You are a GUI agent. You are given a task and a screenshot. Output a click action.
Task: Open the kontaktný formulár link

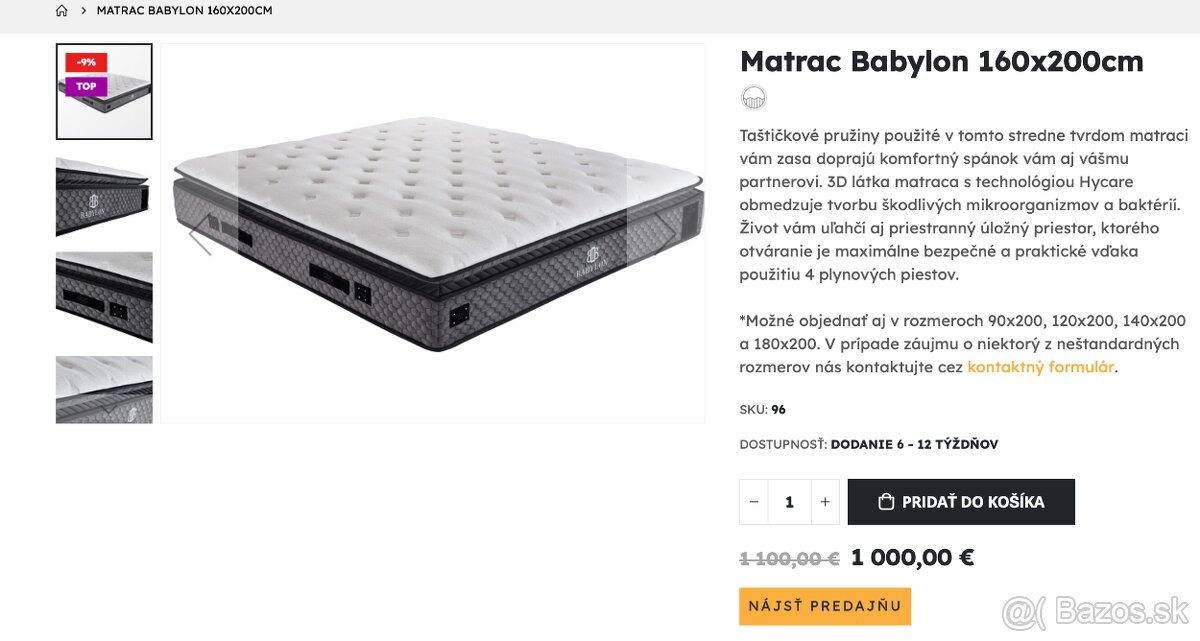click(x=1040, y=366)
